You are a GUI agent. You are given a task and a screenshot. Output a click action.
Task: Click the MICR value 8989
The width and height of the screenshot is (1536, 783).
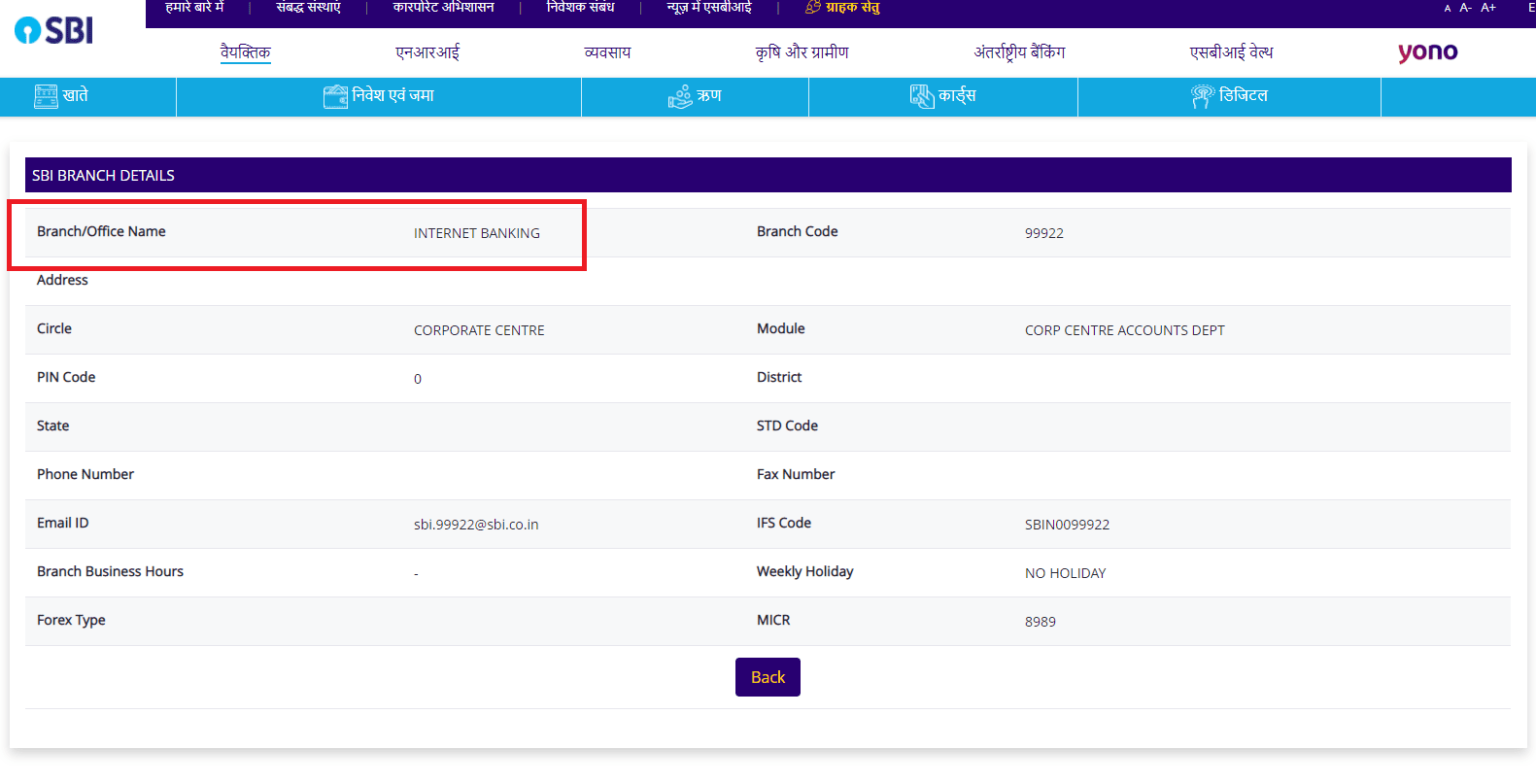[x=1040, y=622]
